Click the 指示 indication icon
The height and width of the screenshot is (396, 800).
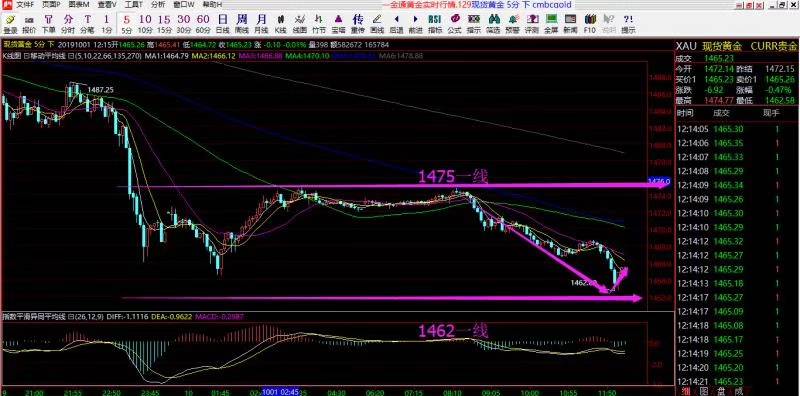[x=473, y=23]
